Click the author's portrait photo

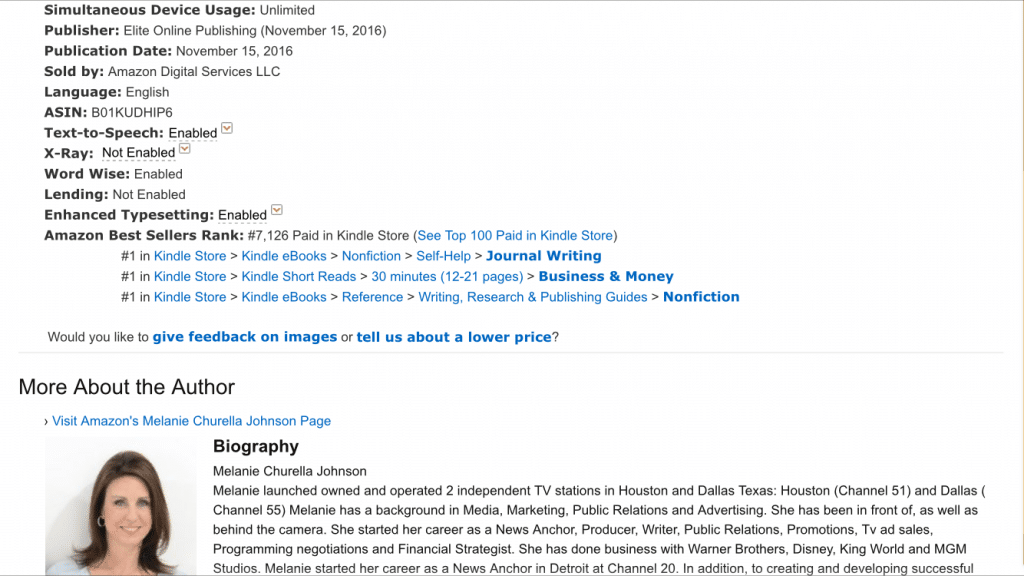[x=121, y=507]
